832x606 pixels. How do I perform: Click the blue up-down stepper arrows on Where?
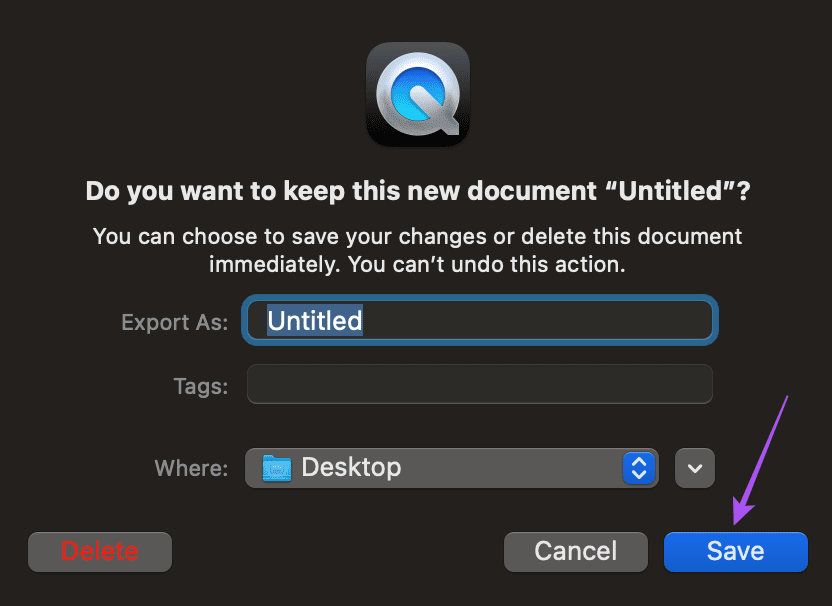coord(639,468)
